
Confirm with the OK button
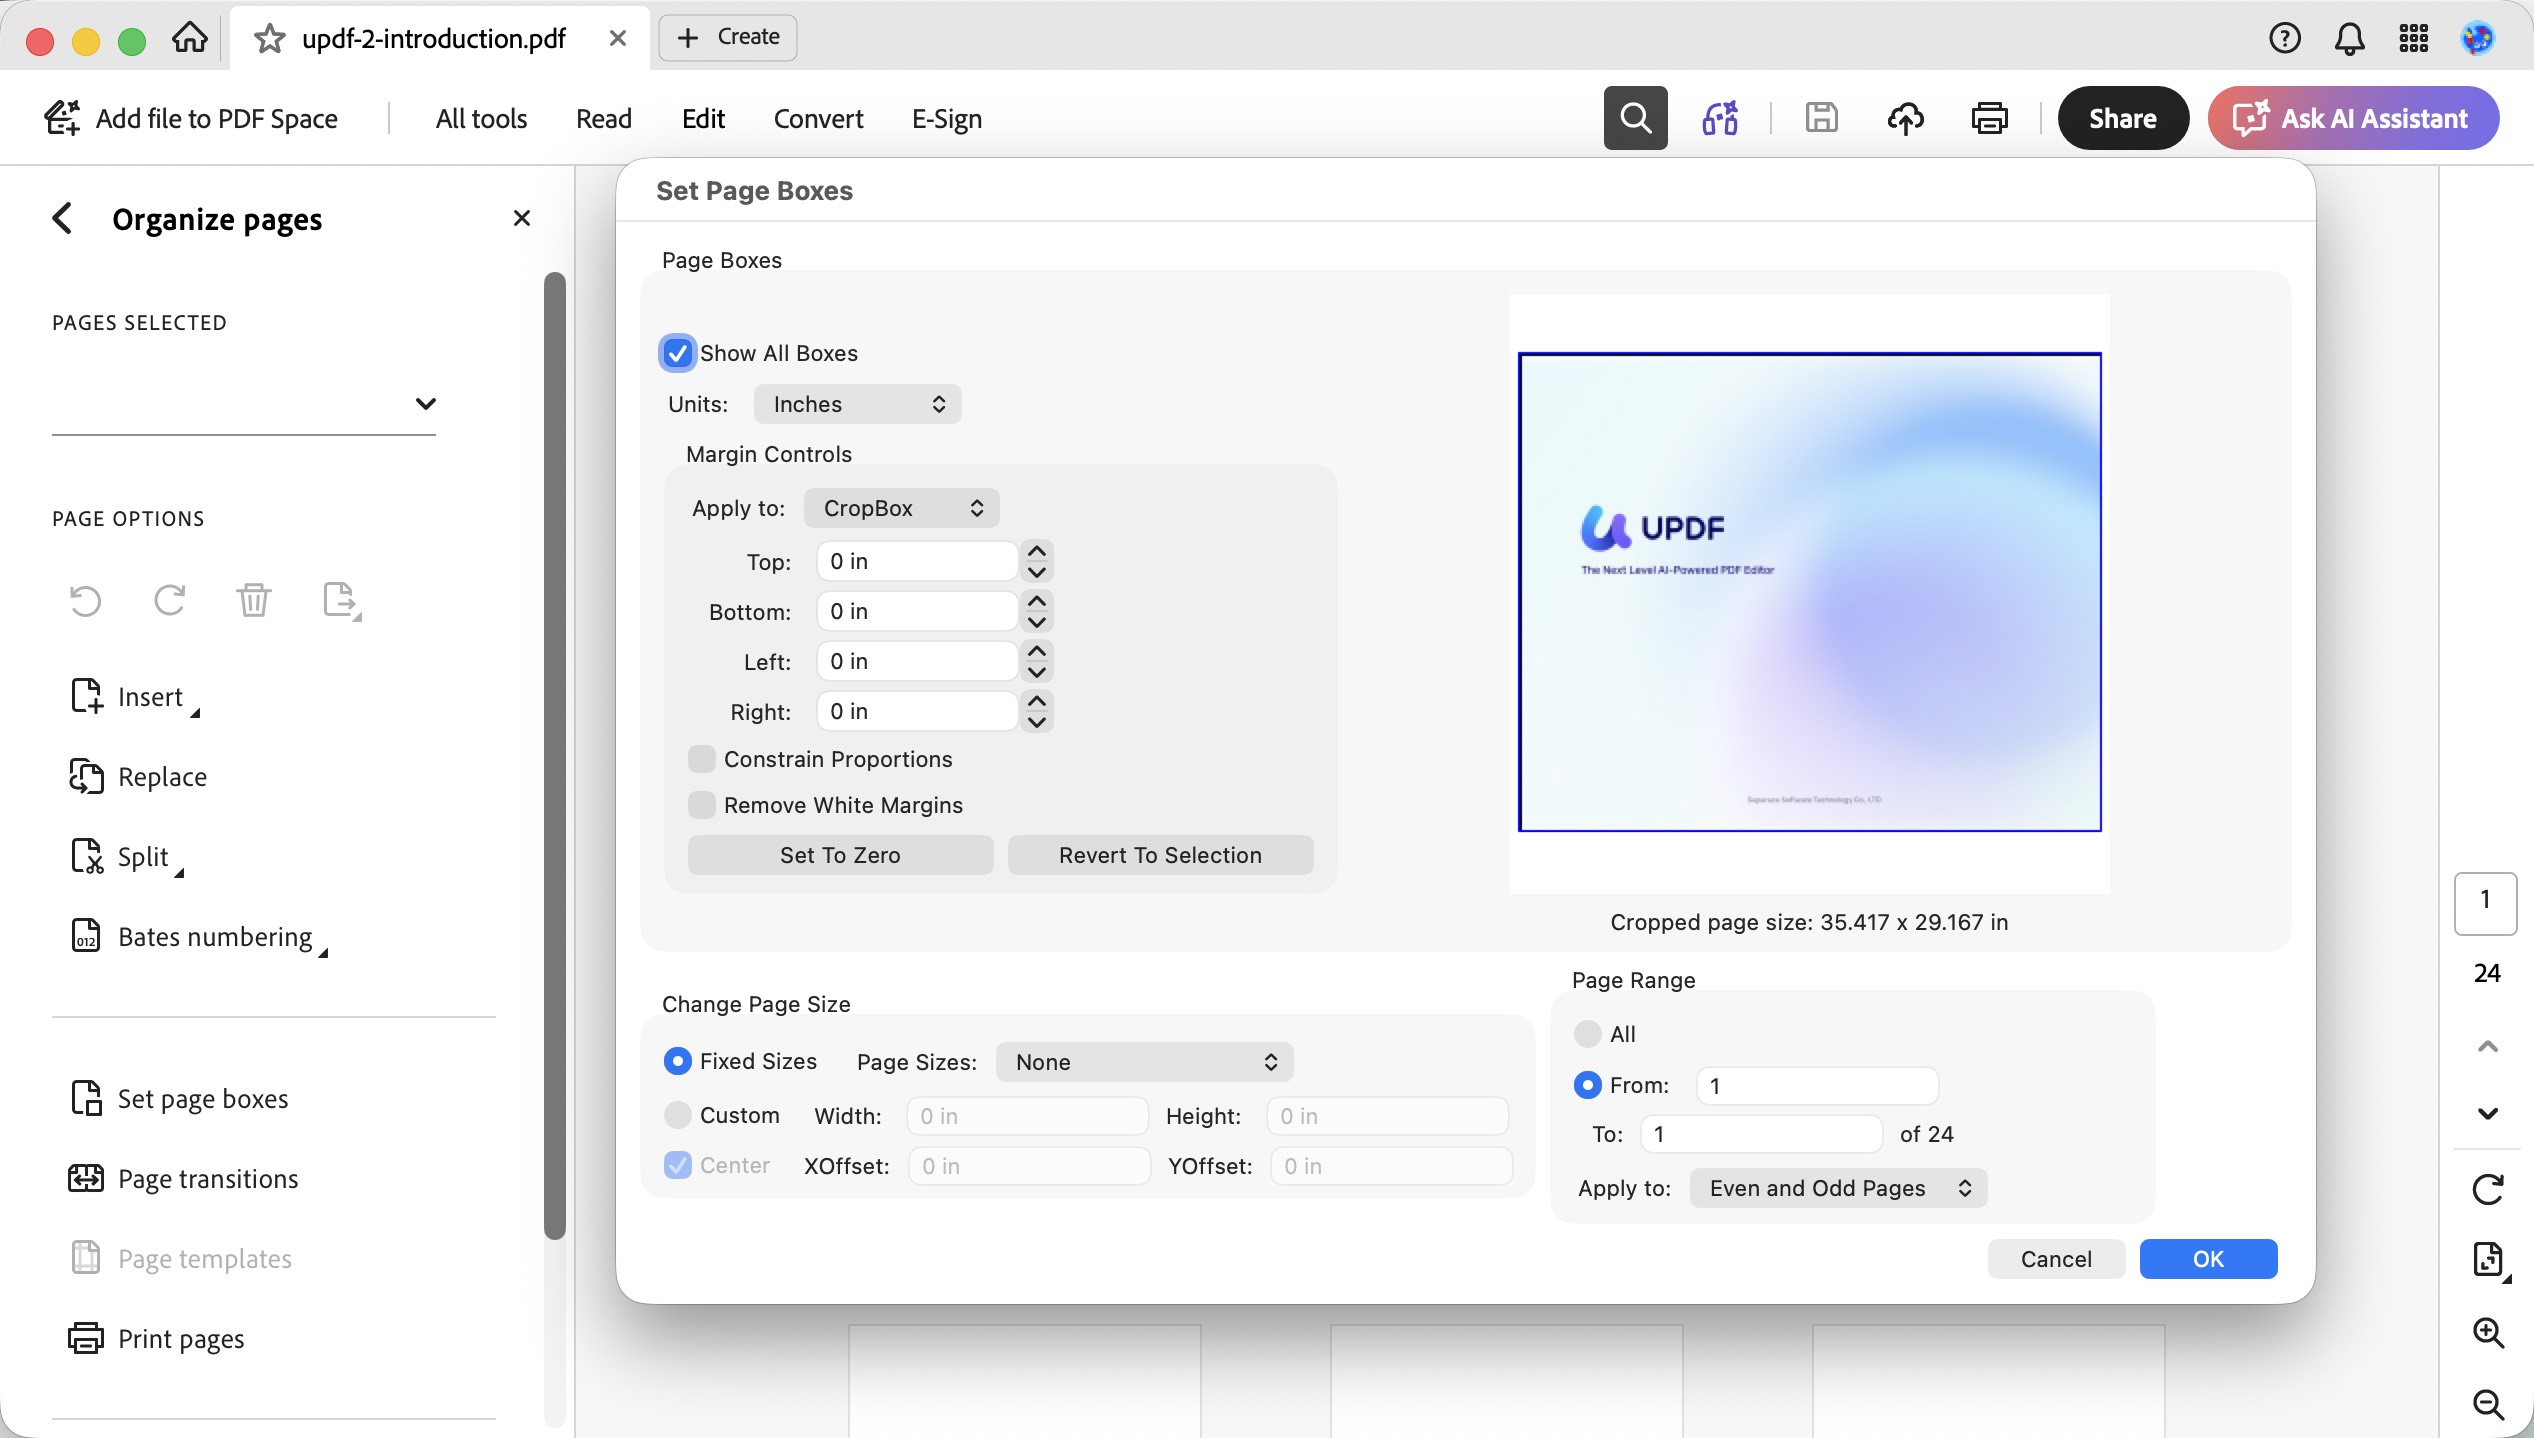pyautogui.click(x=2208, y=1259)
